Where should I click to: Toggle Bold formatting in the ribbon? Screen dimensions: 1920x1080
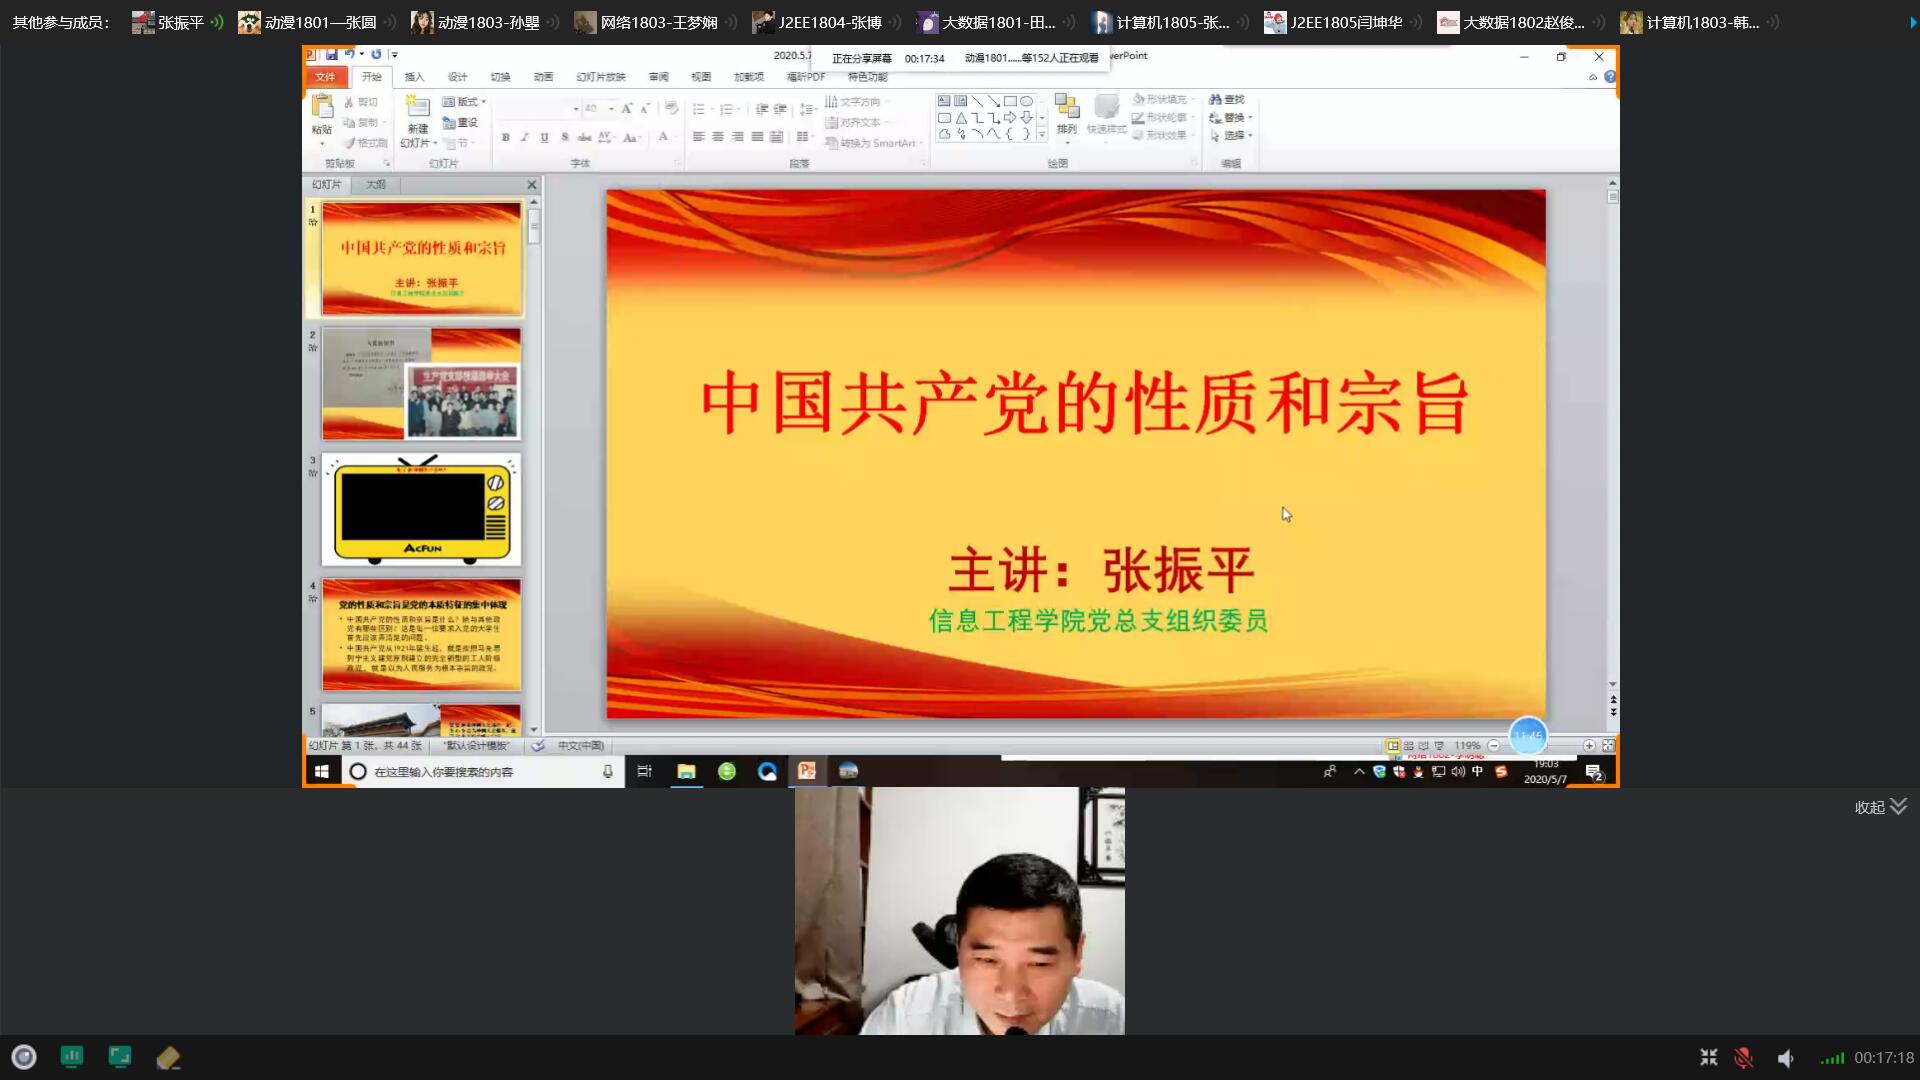(505, 137)
